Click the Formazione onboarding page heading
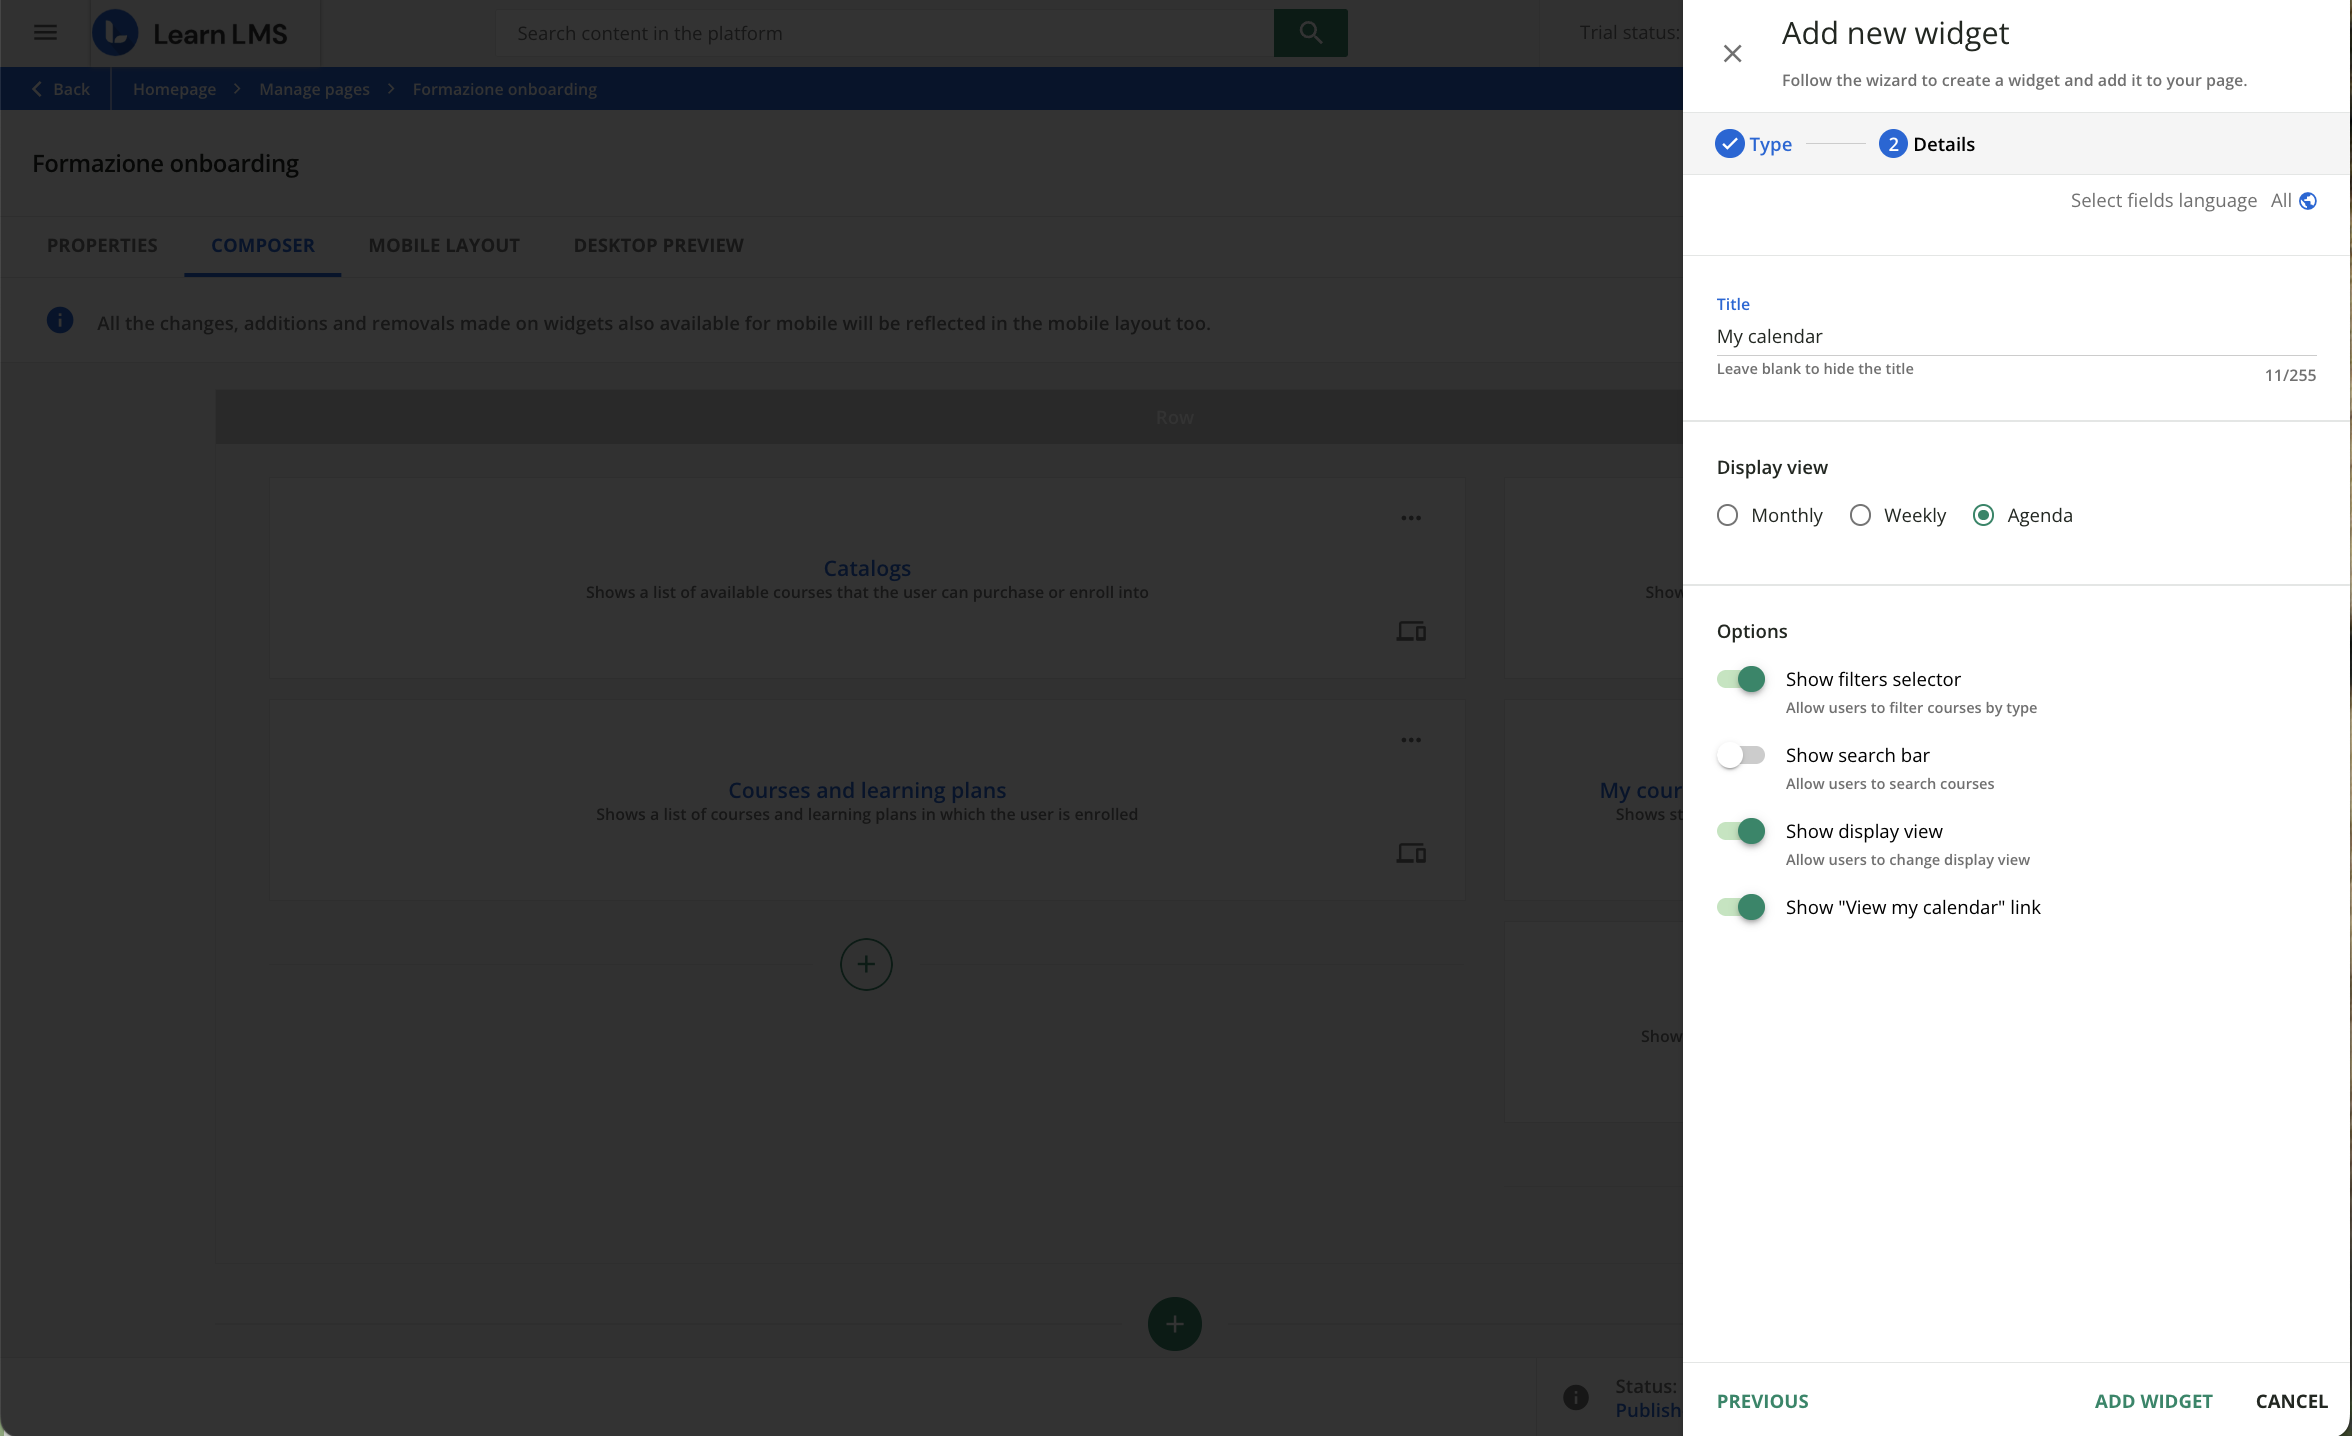Screen dimensions: 2352x1436 [165, 163]
